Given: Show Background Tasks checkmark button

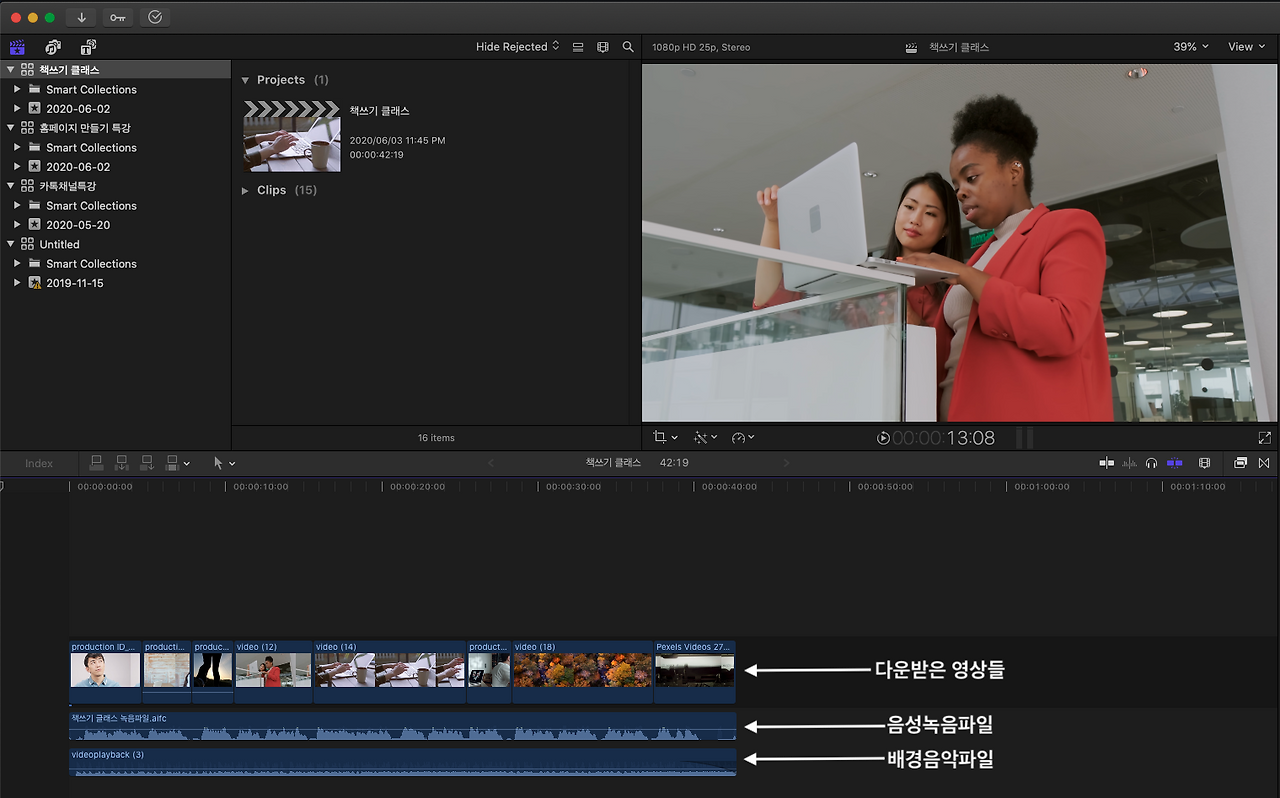Looking at the screenshot, I should 154,17.
